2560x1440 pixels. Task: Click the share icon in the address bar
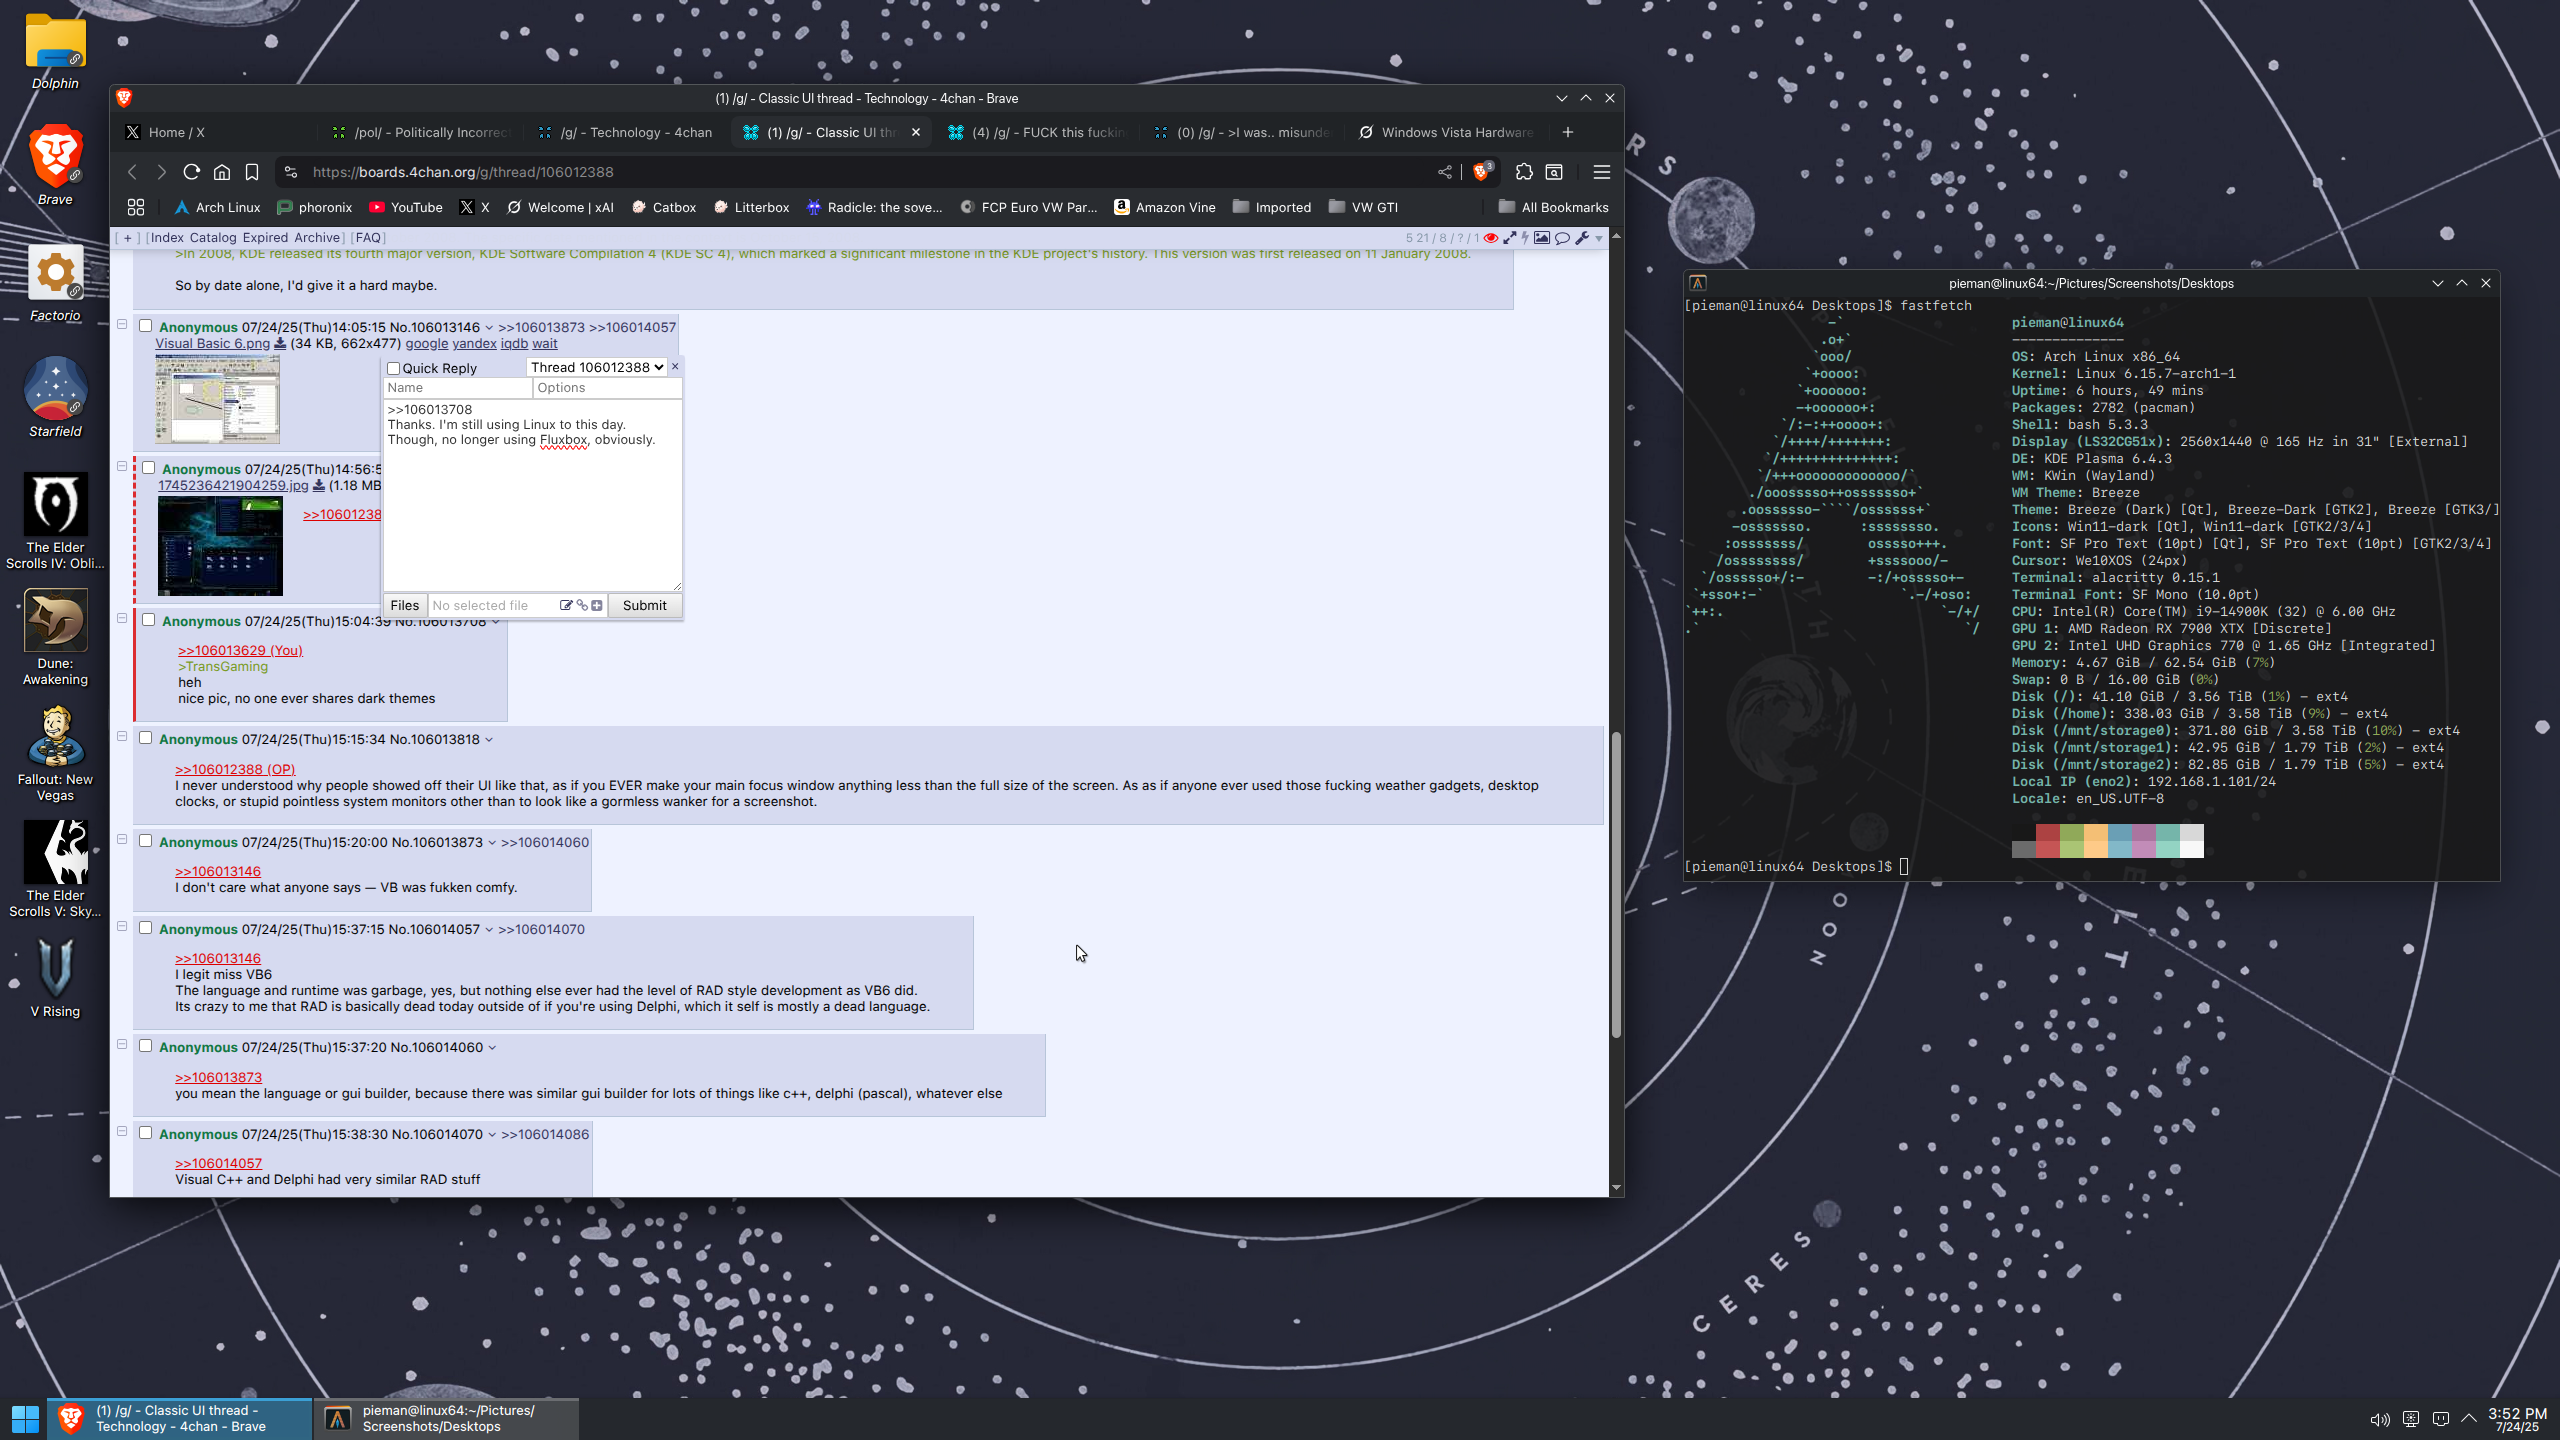(1445, 172)
